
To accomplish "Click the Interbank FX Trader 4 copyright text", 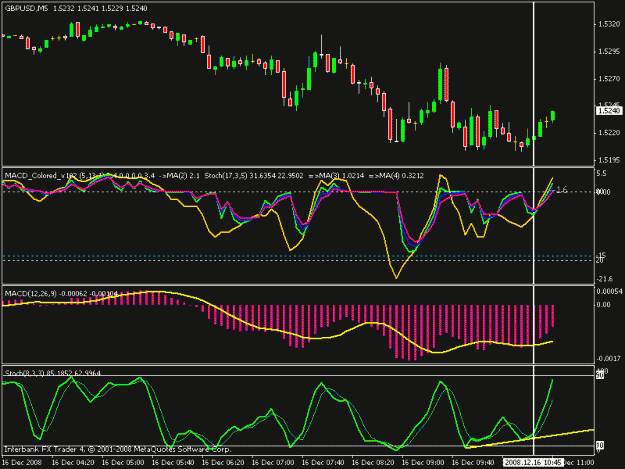I will pyautogui.click(x=117, y=449).
